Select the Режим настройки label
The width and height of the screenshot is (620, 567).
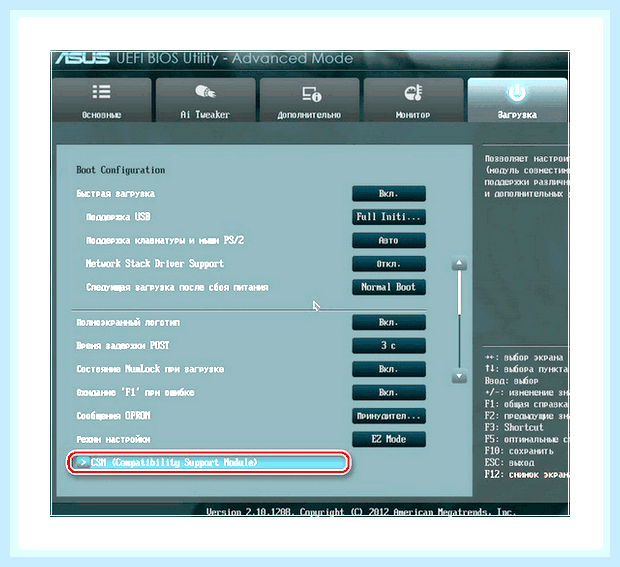[113, 439]
